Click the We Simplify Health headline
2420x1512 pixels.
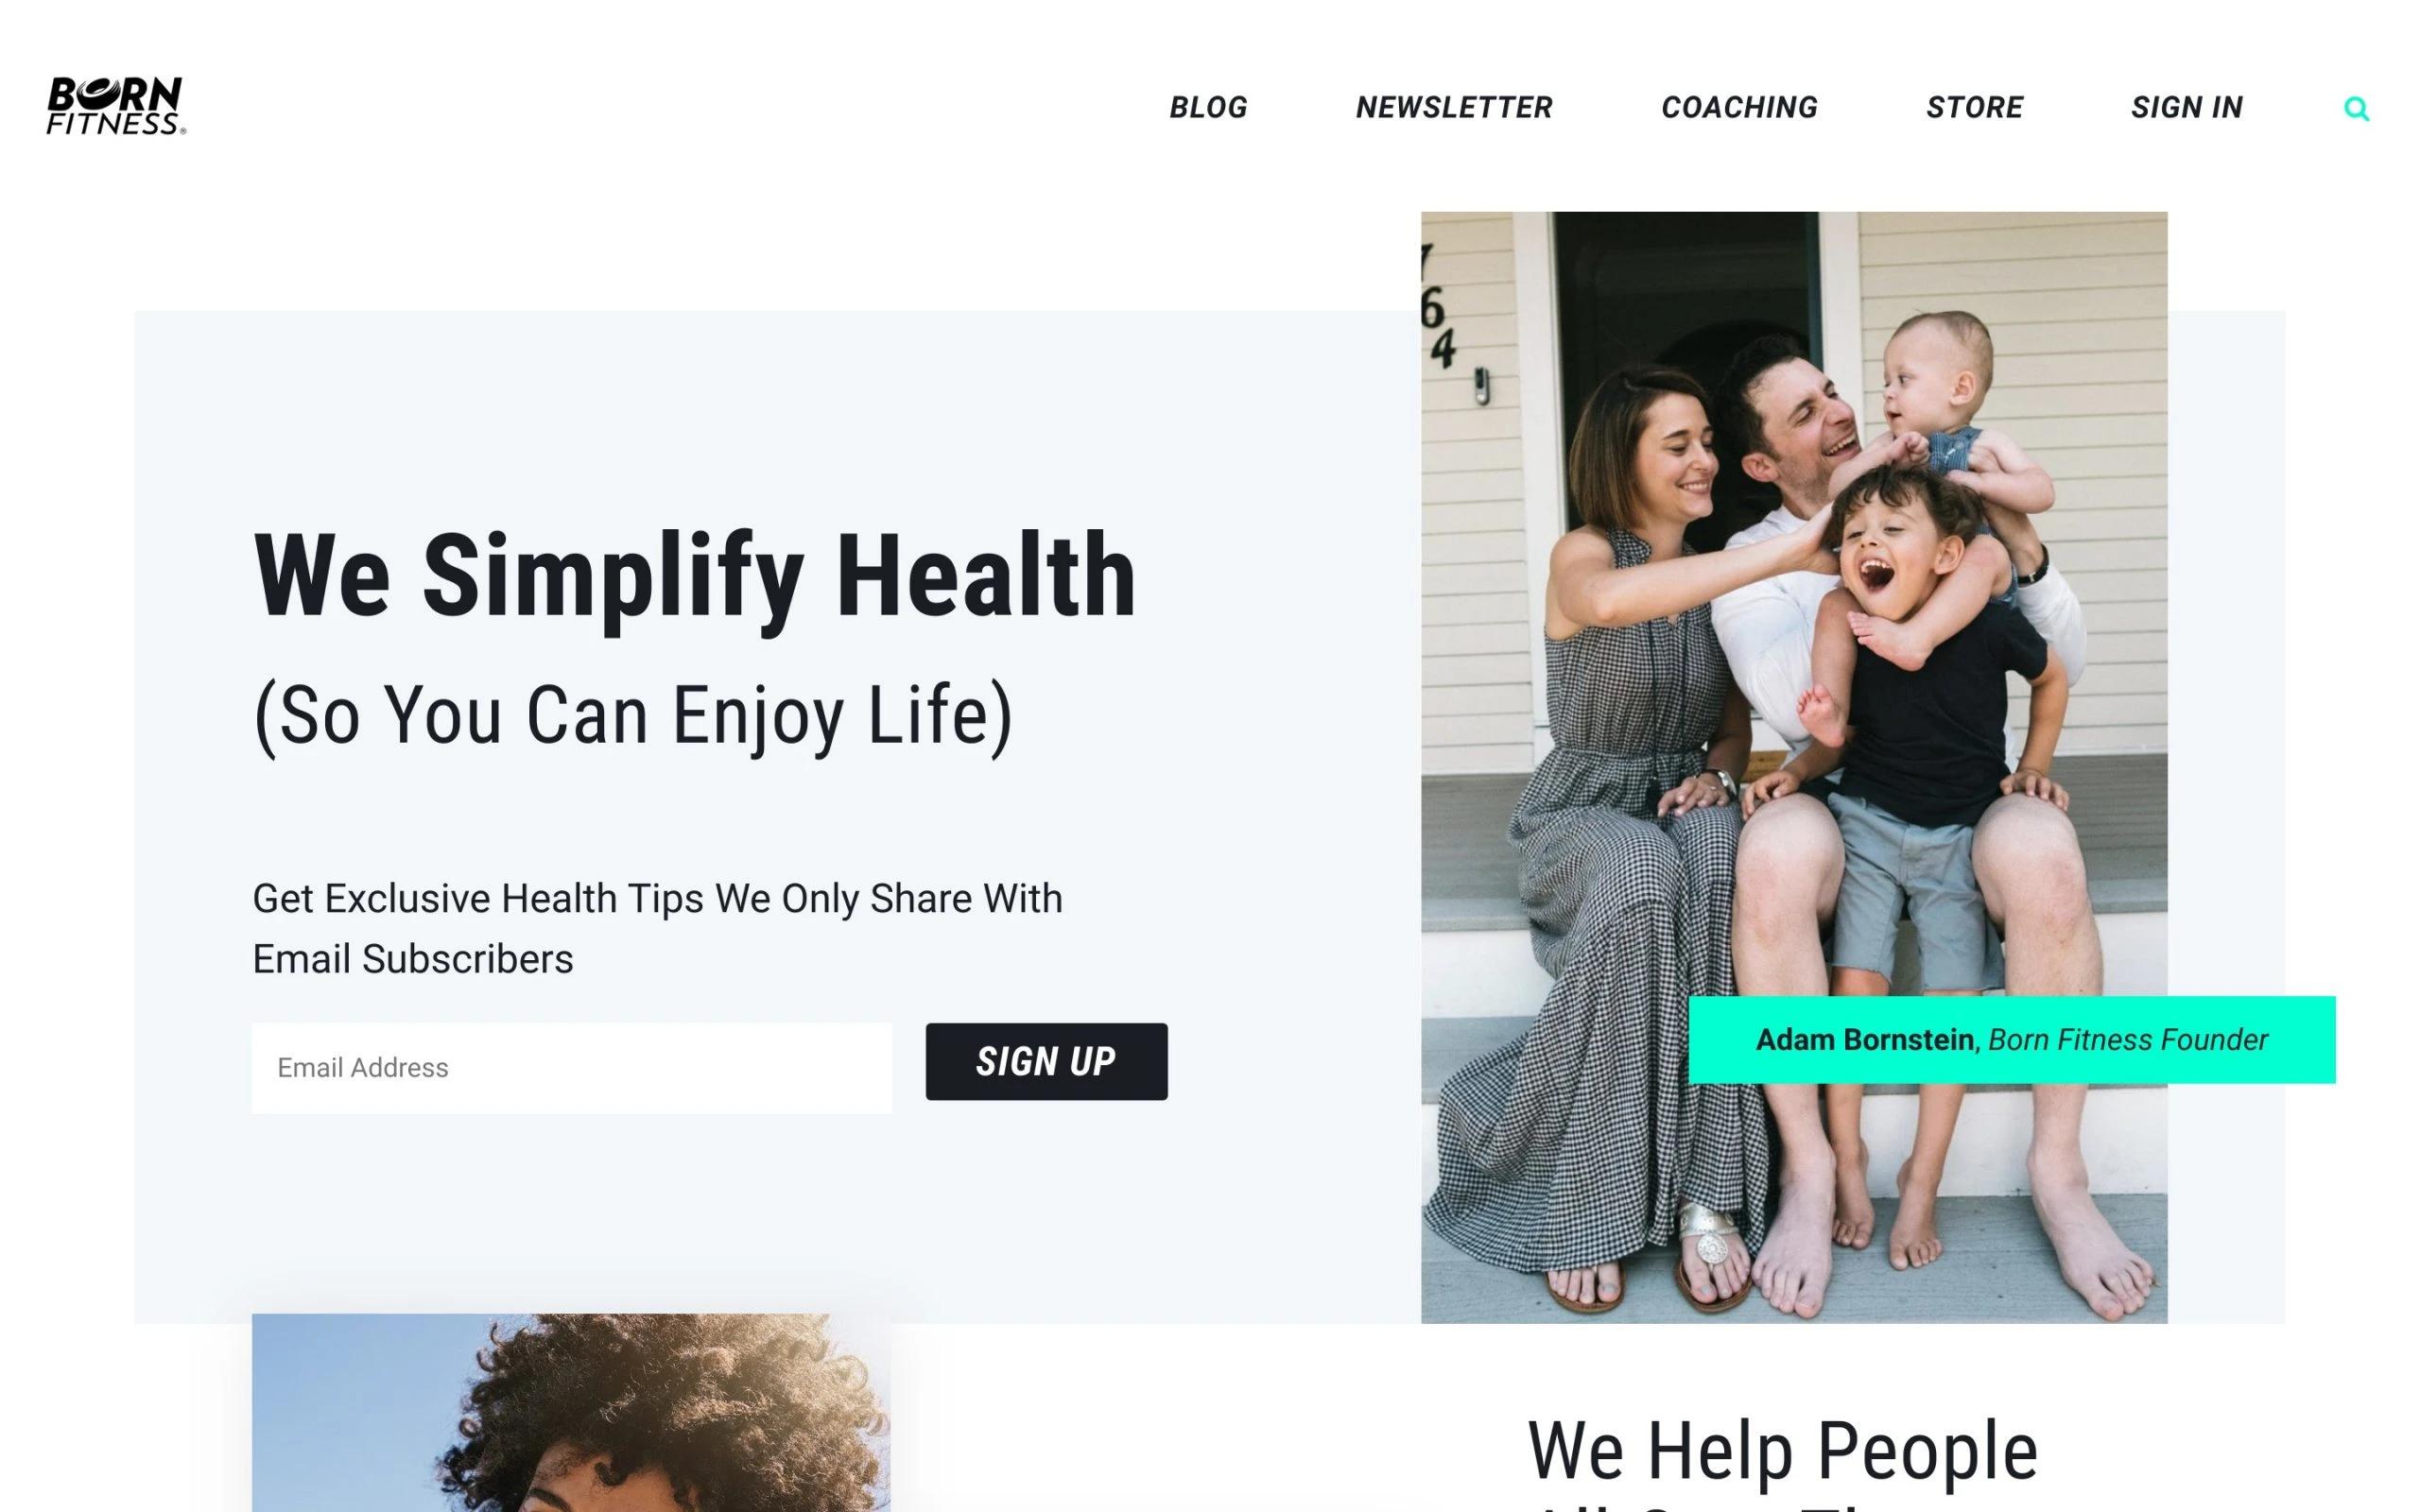(695, 577)
